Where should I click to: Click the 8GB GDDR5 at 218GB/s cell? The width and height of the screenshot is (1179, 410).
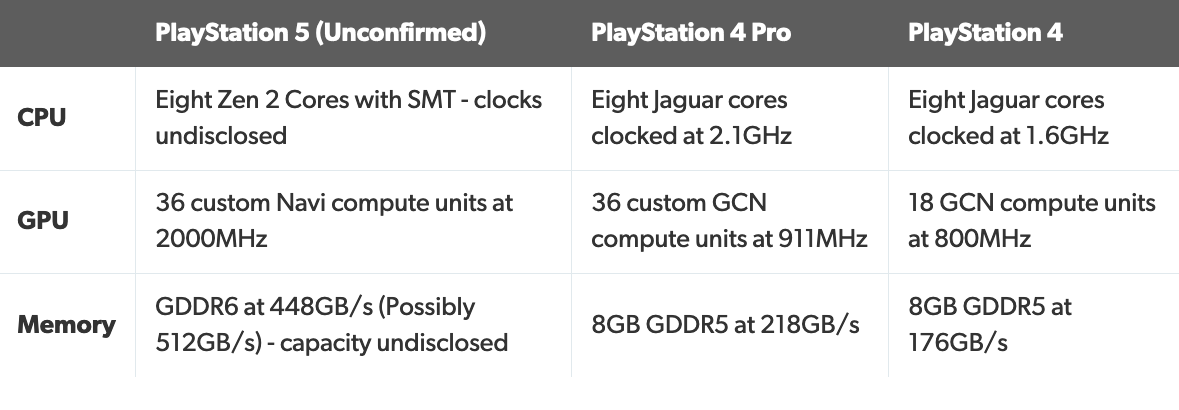[730, 325]
